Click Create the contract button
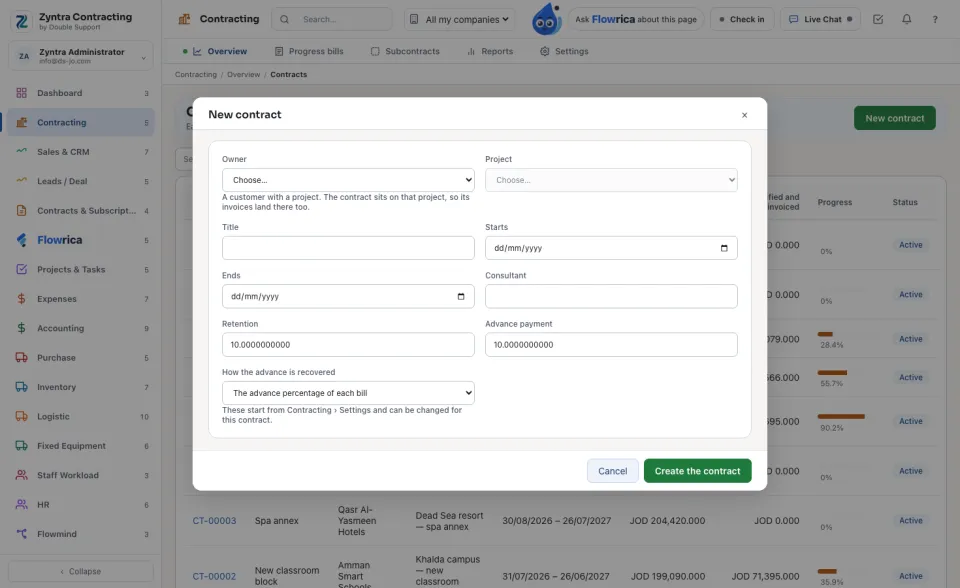Viewport: 960px width, 588px height. coord(697,471)
